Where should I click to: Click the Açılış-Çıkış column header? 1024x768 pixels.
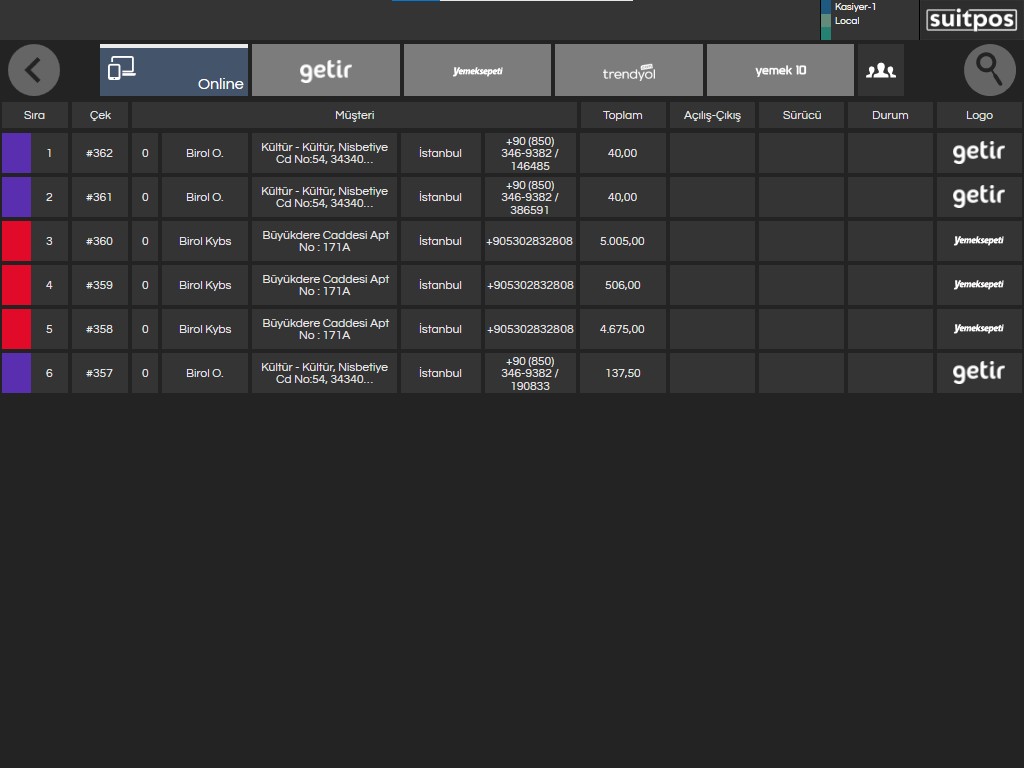click(712, 115)
